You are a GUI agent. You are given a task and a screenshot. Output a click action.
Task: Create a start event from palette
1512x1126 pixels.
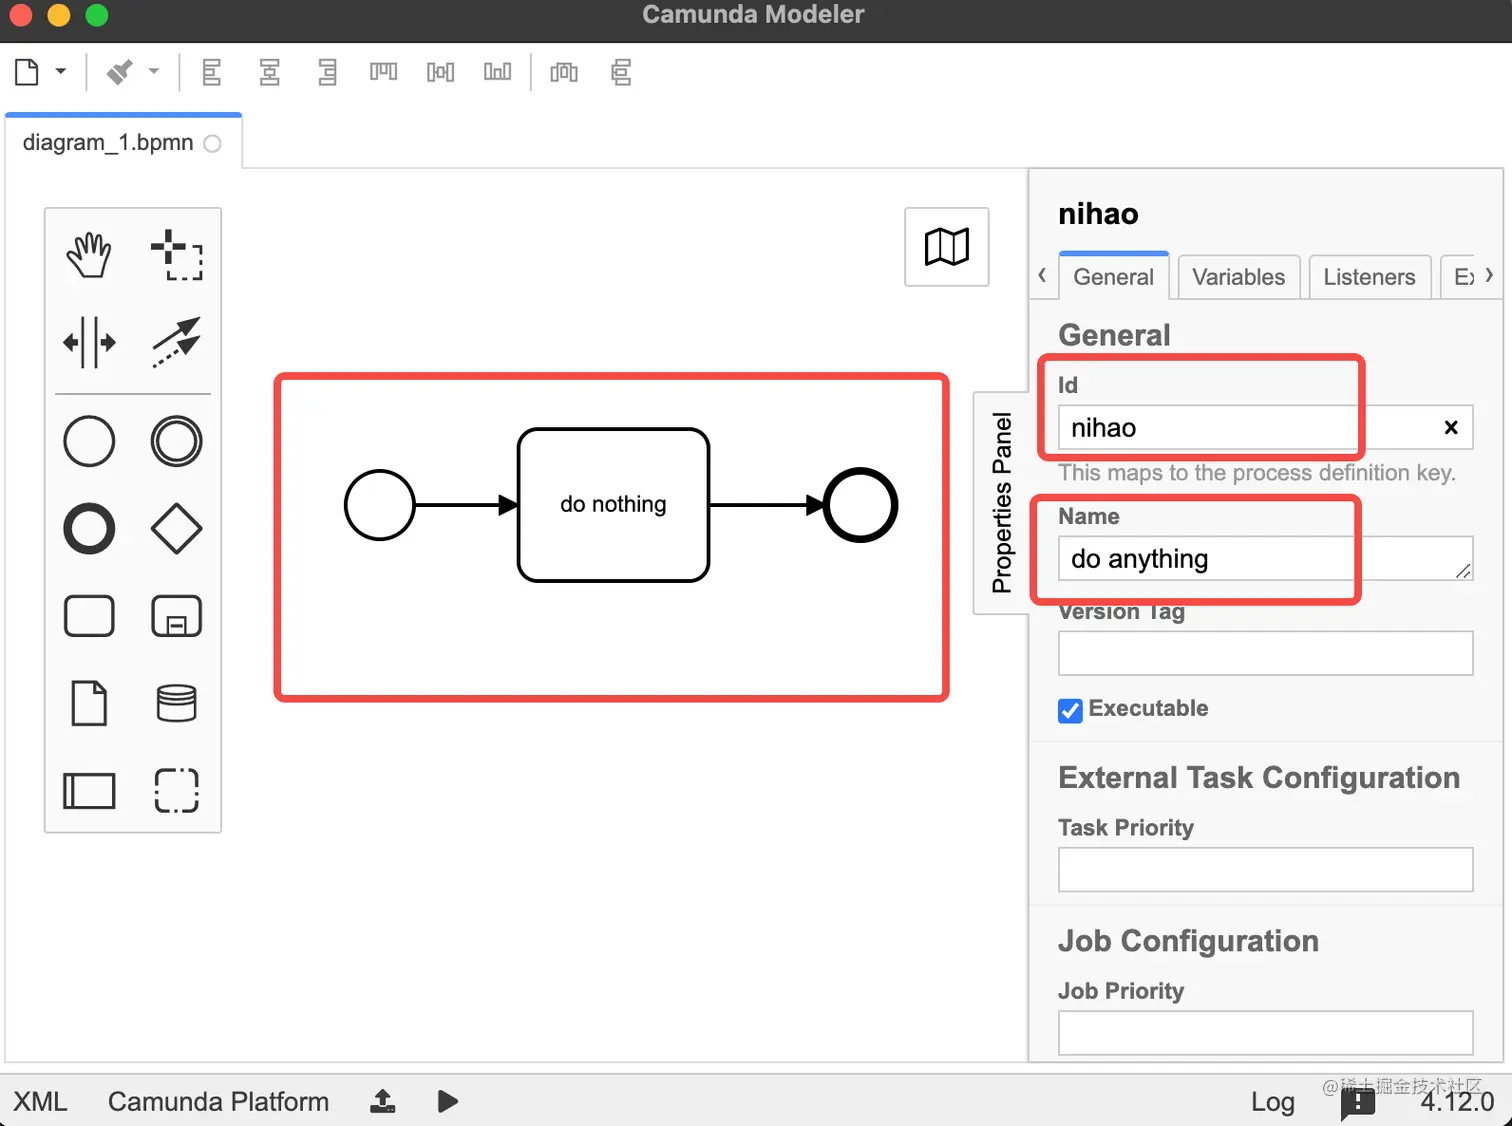click(89, 441)
